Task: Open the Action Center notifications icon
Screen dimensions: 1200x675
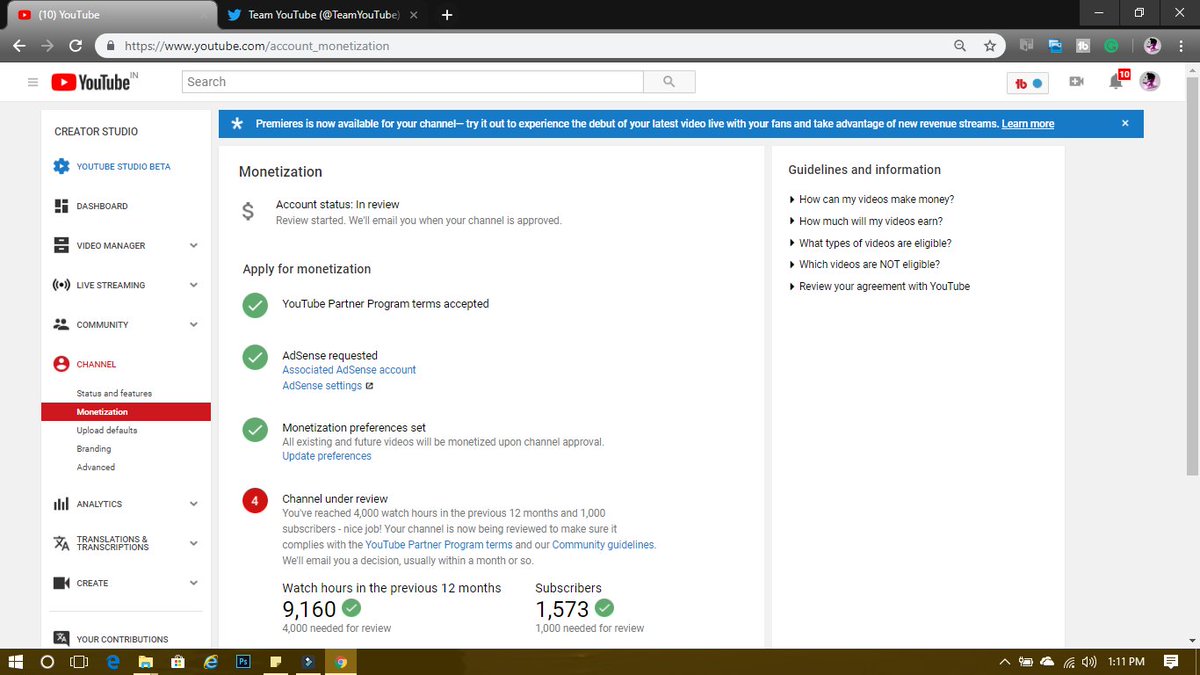Action: click(1171, 662)
